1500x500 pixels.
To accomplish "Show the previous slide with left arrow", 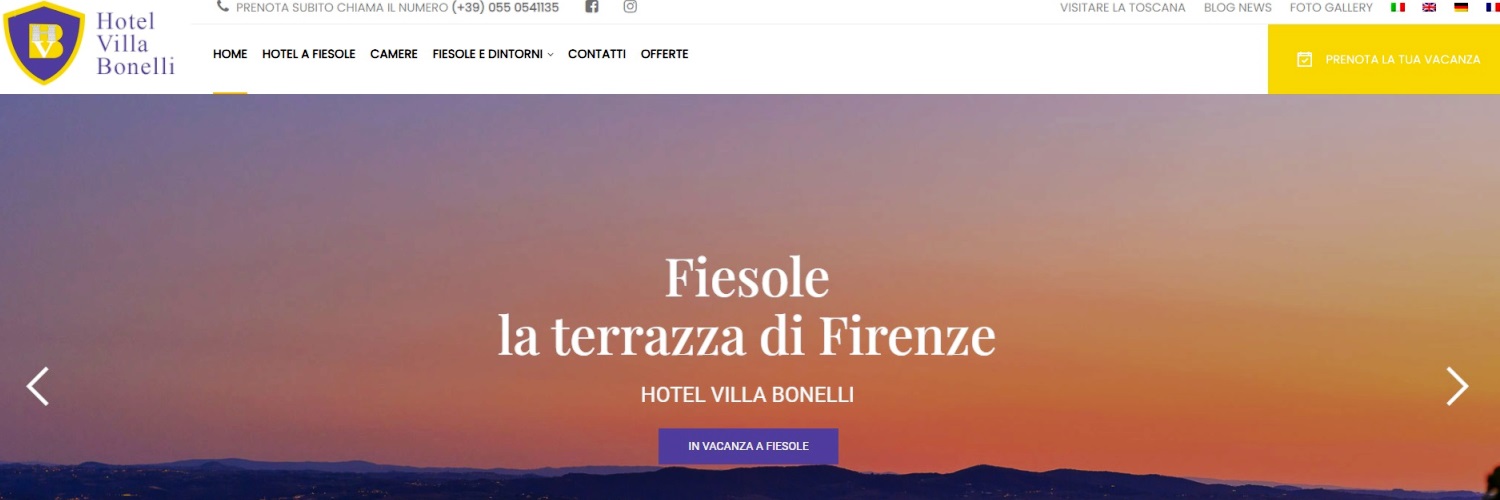I will [x=38, y=386].
